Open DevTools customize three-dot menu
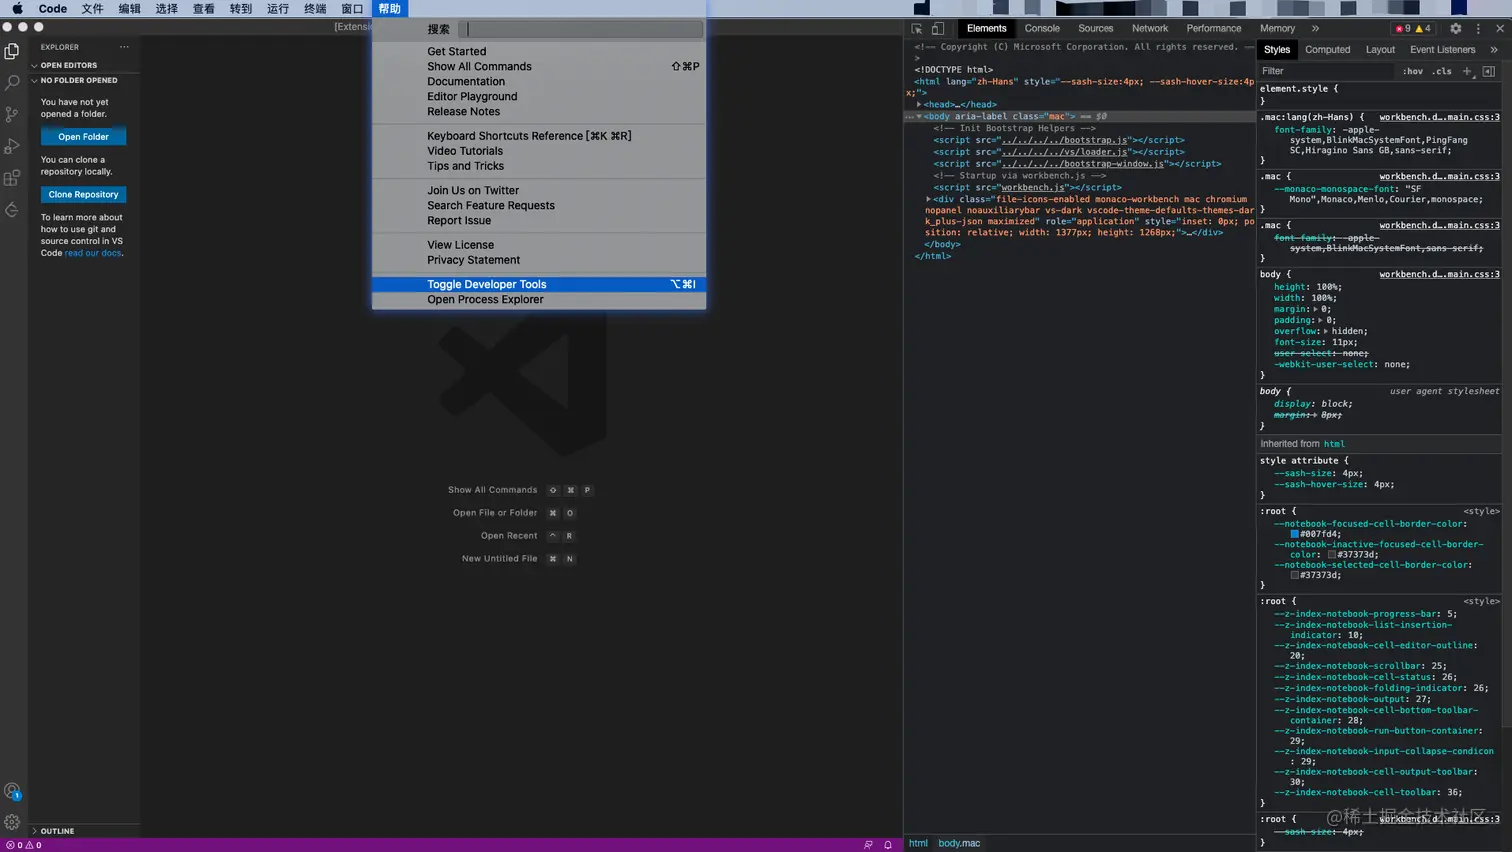 tap(1478, 29)
